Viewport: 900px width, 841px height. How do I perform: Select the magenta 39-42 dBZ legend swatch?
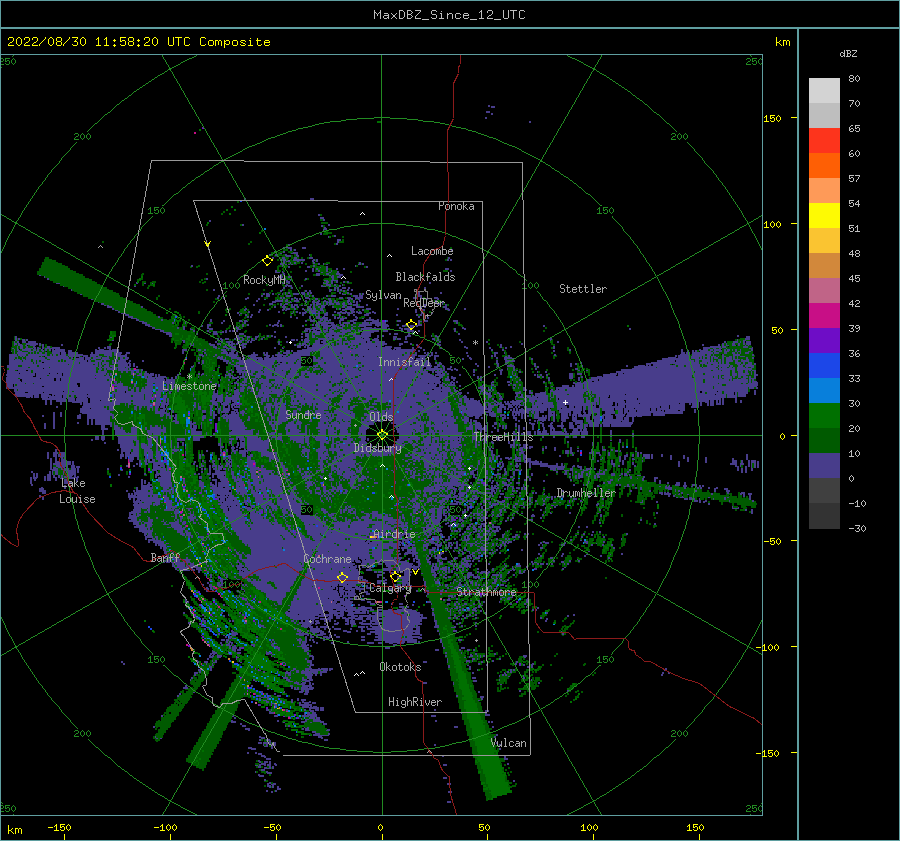tap(824, 315)
